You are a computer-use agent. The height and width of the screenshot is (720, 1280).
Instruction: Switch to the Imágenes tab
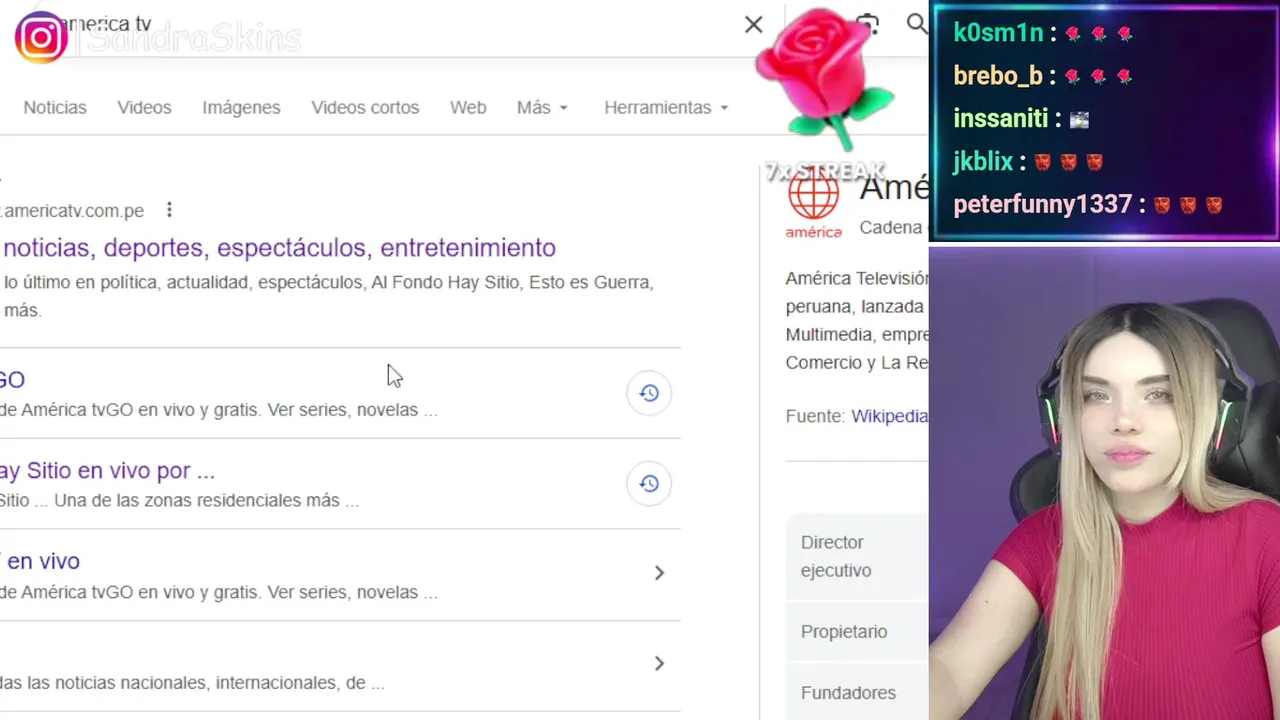click(241, 107)
